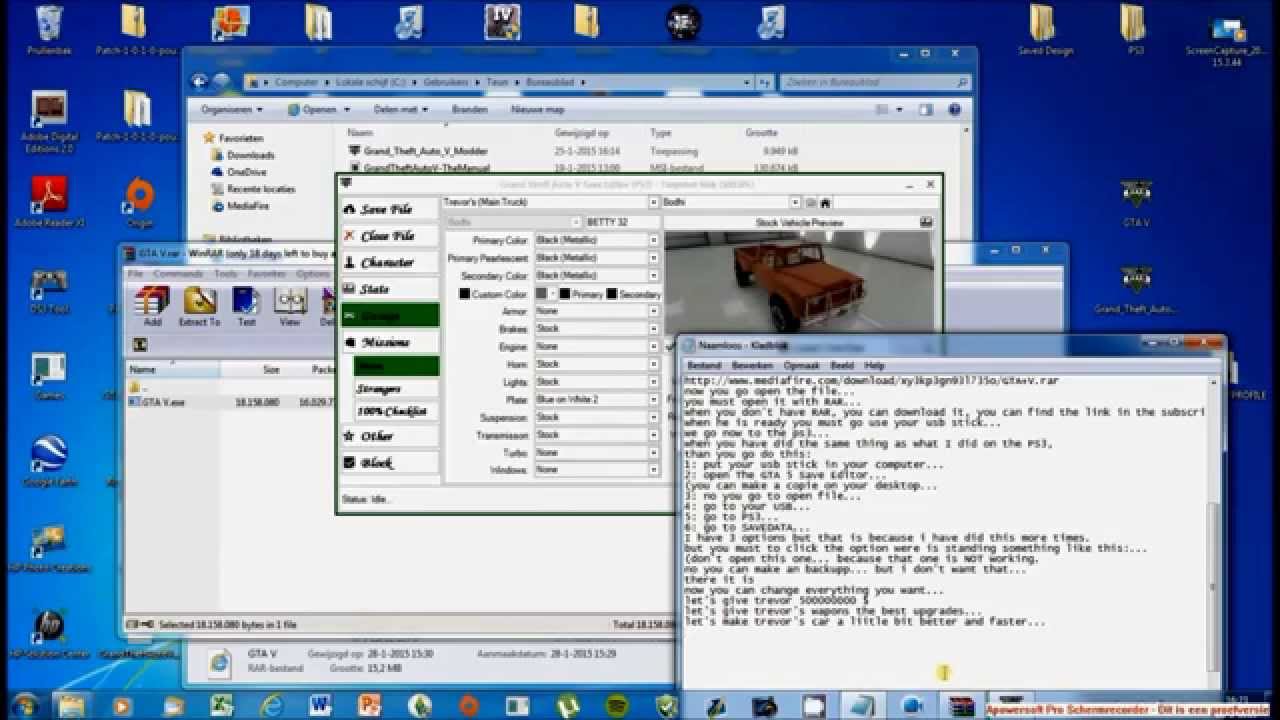The width and height of the screenshot is (1280, 720).
Task: Open the Opmaak menu in Kladblok
Action: (x=802, y=366)
